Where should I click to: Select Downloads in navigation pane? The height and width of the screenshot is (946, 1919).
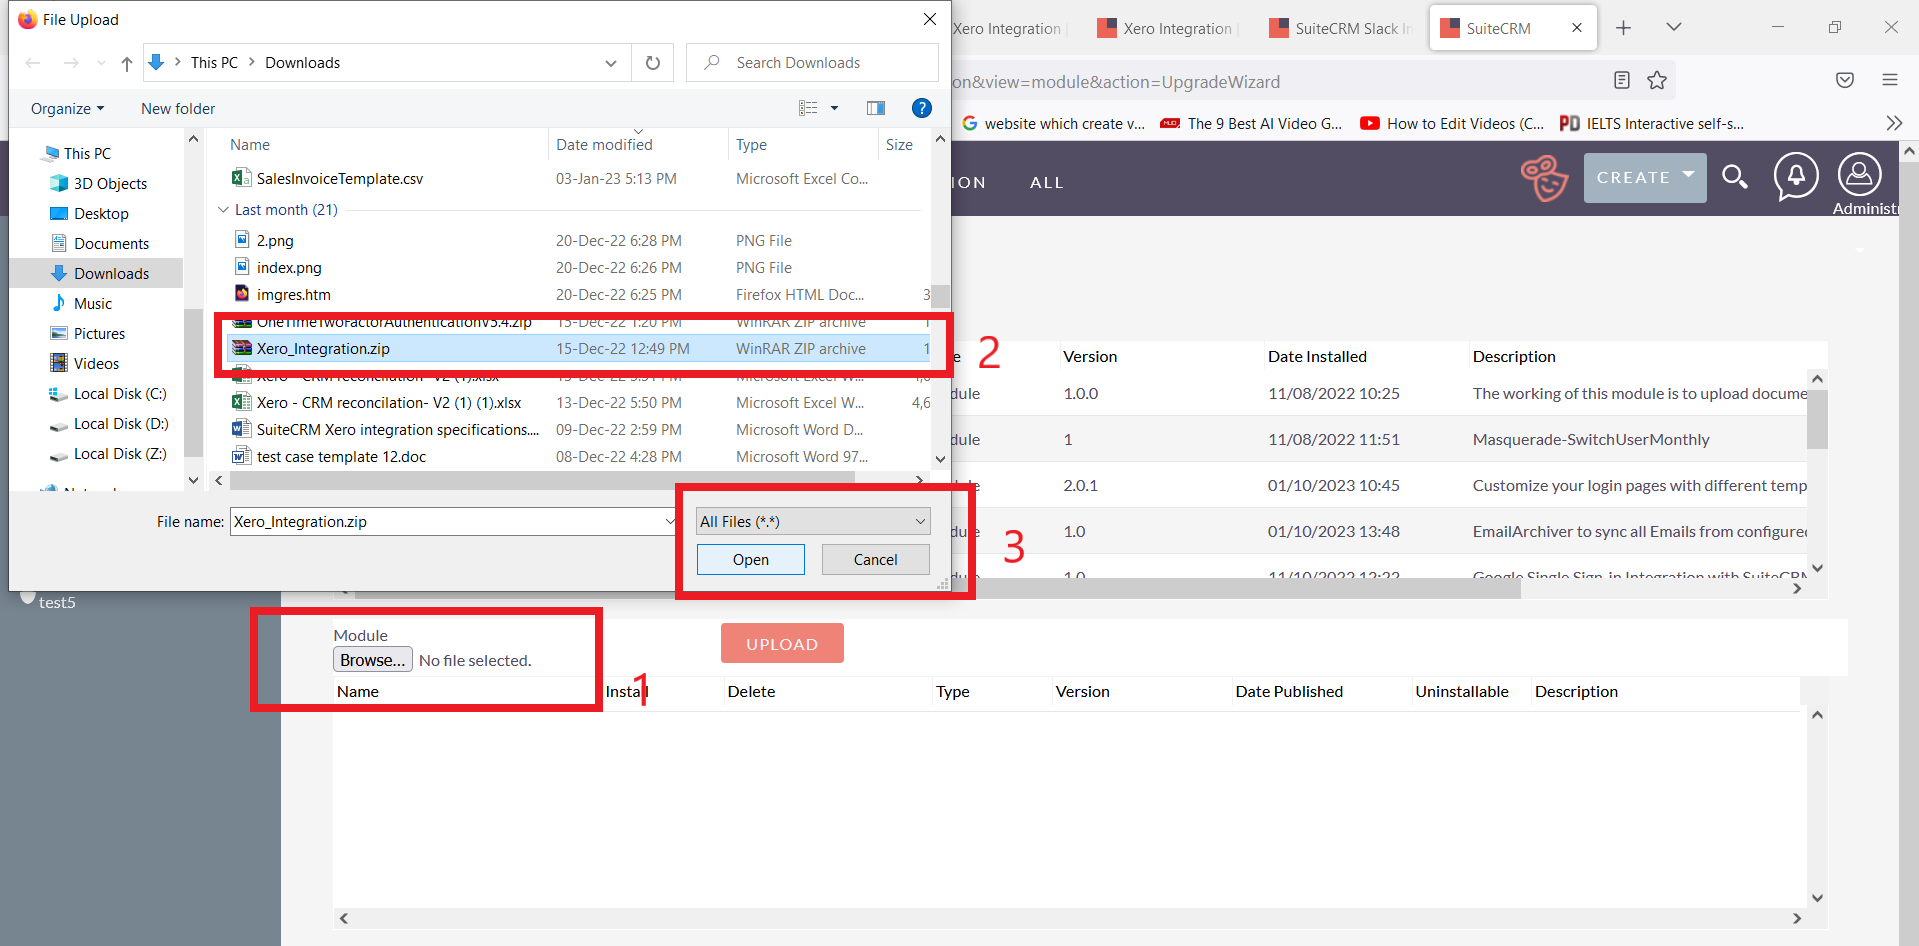tap(111, 274)
